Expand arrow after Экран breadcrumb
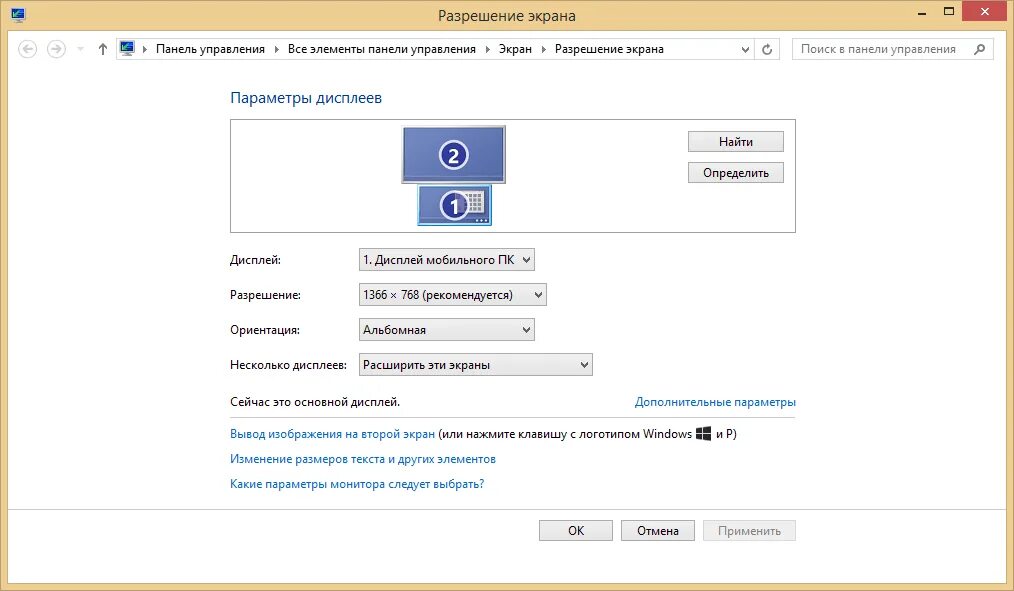1014x591 pixels. (x=543, y=49)
